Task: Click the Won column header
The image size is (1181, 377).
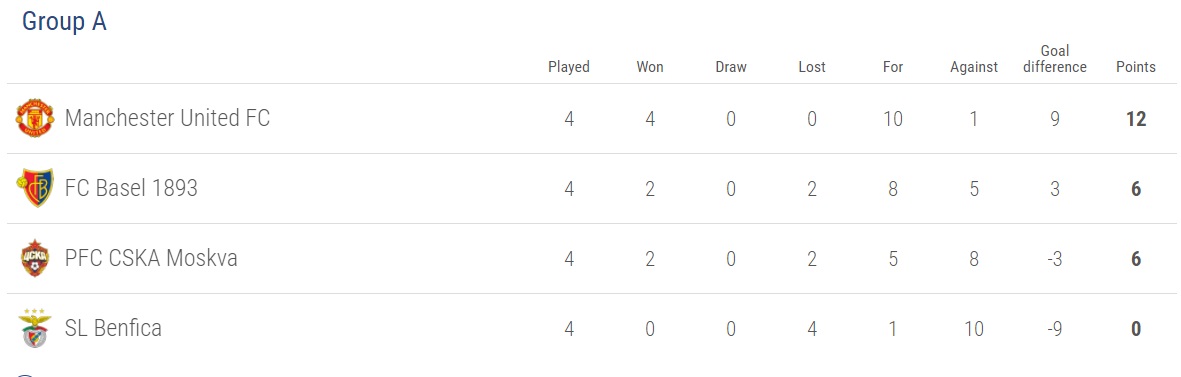Action: 650,67
